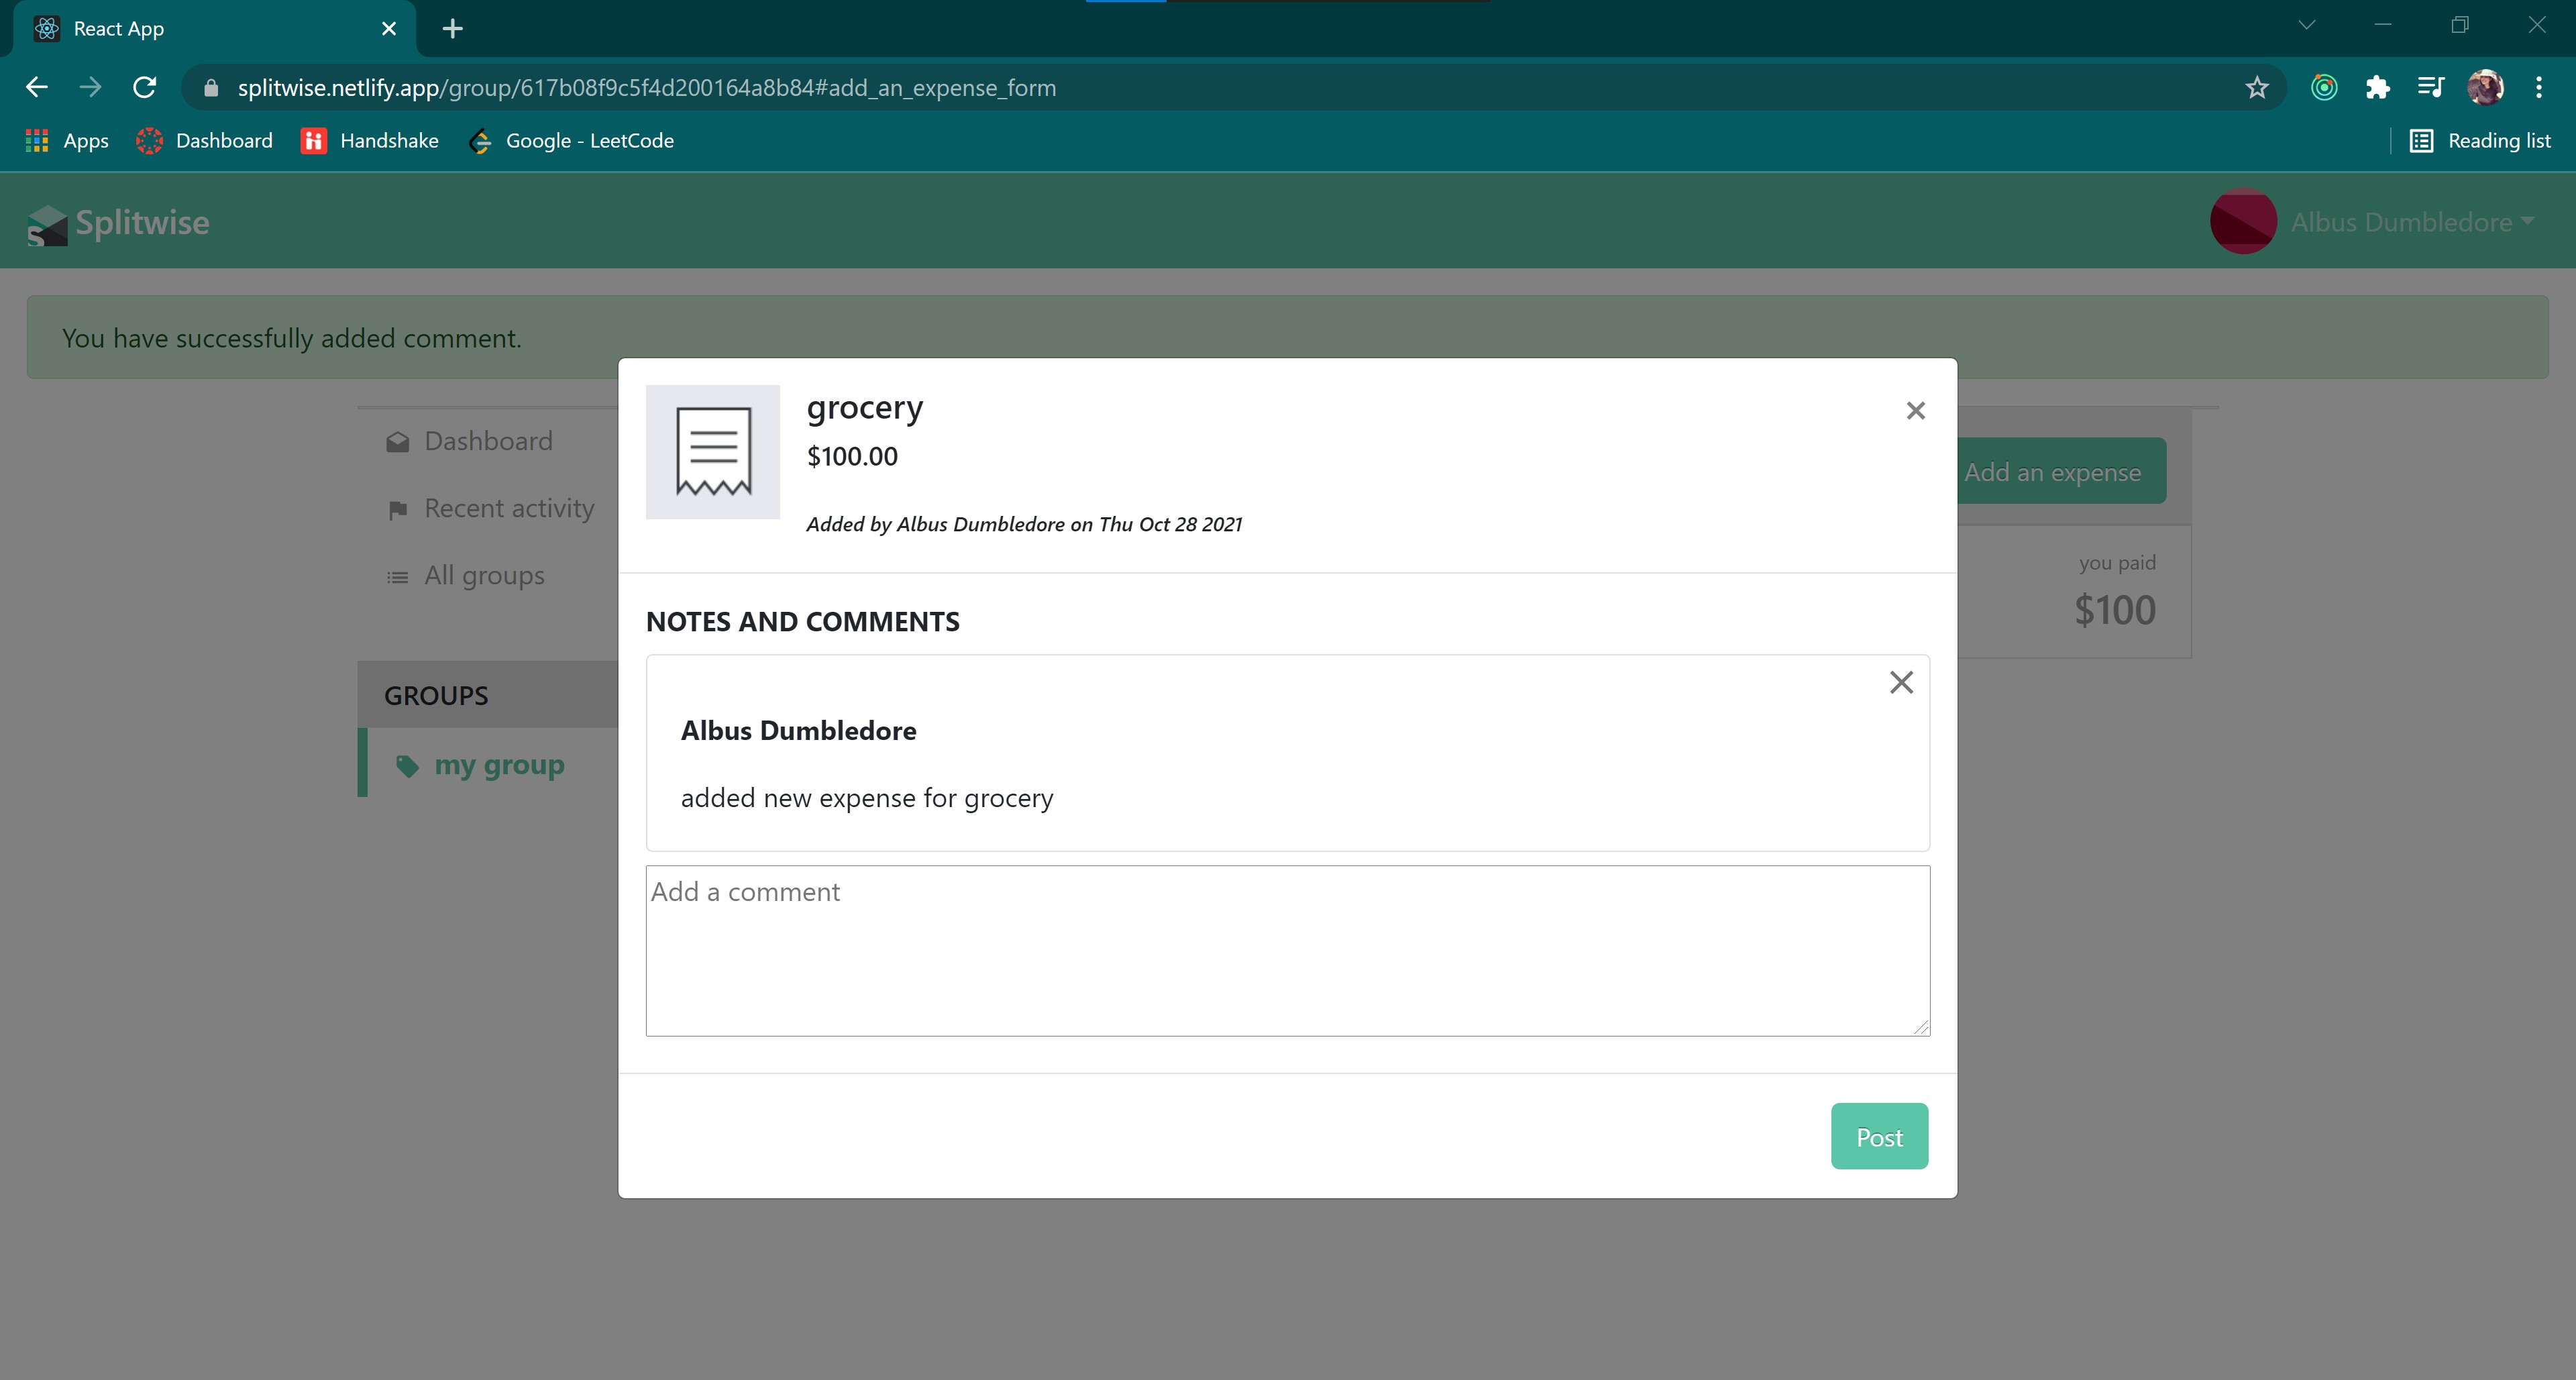Screen dimensions: 2576x1380
Task: Delete Albus Dumbledore's comment
Action: (x=1901, y=682)
